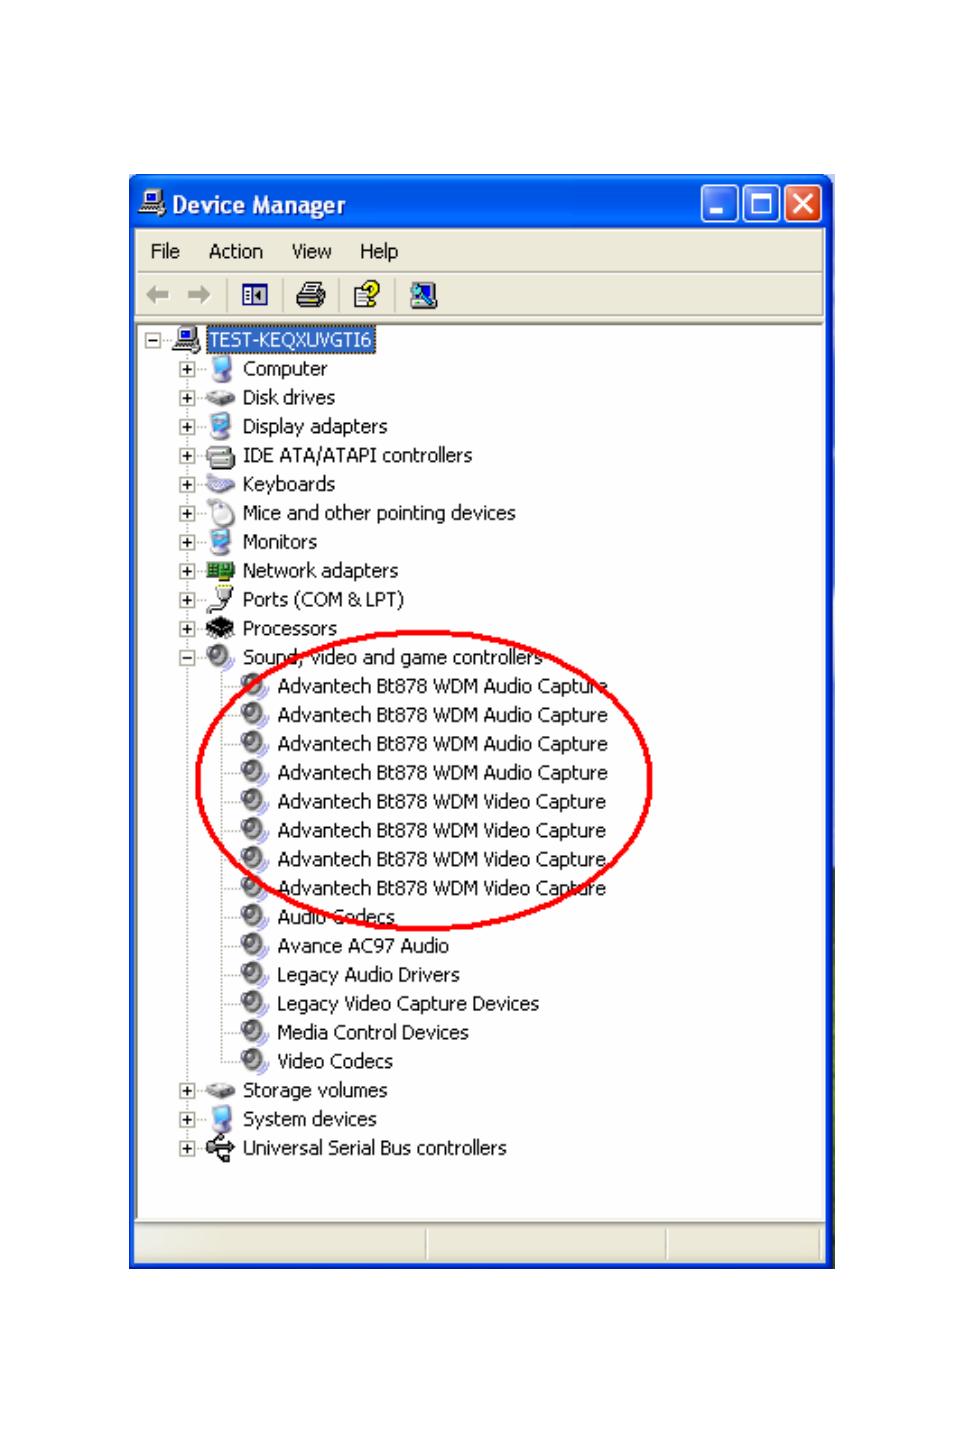This screenshot has width=954, height=1430.
Task: Toggle the console tree toolbar icon
Action: point(255,295)
